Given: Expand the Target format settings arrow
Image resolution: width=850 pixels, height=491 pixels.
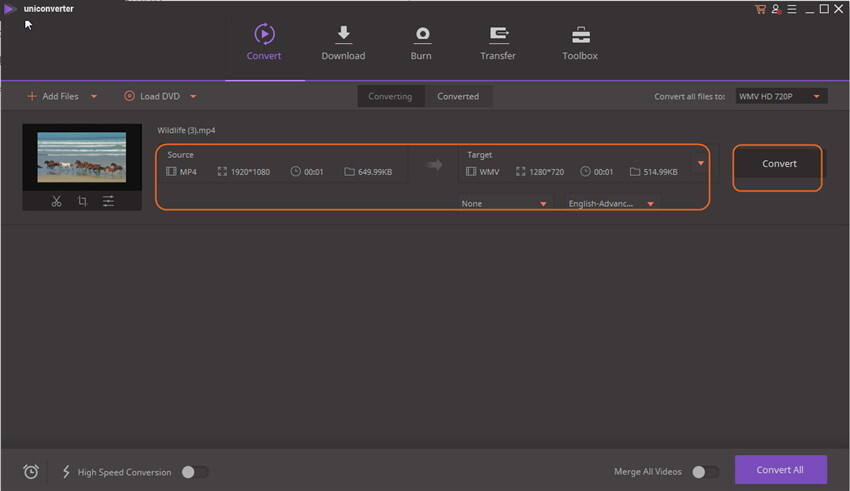Looking at the screenshot, I should click(701, 163).
